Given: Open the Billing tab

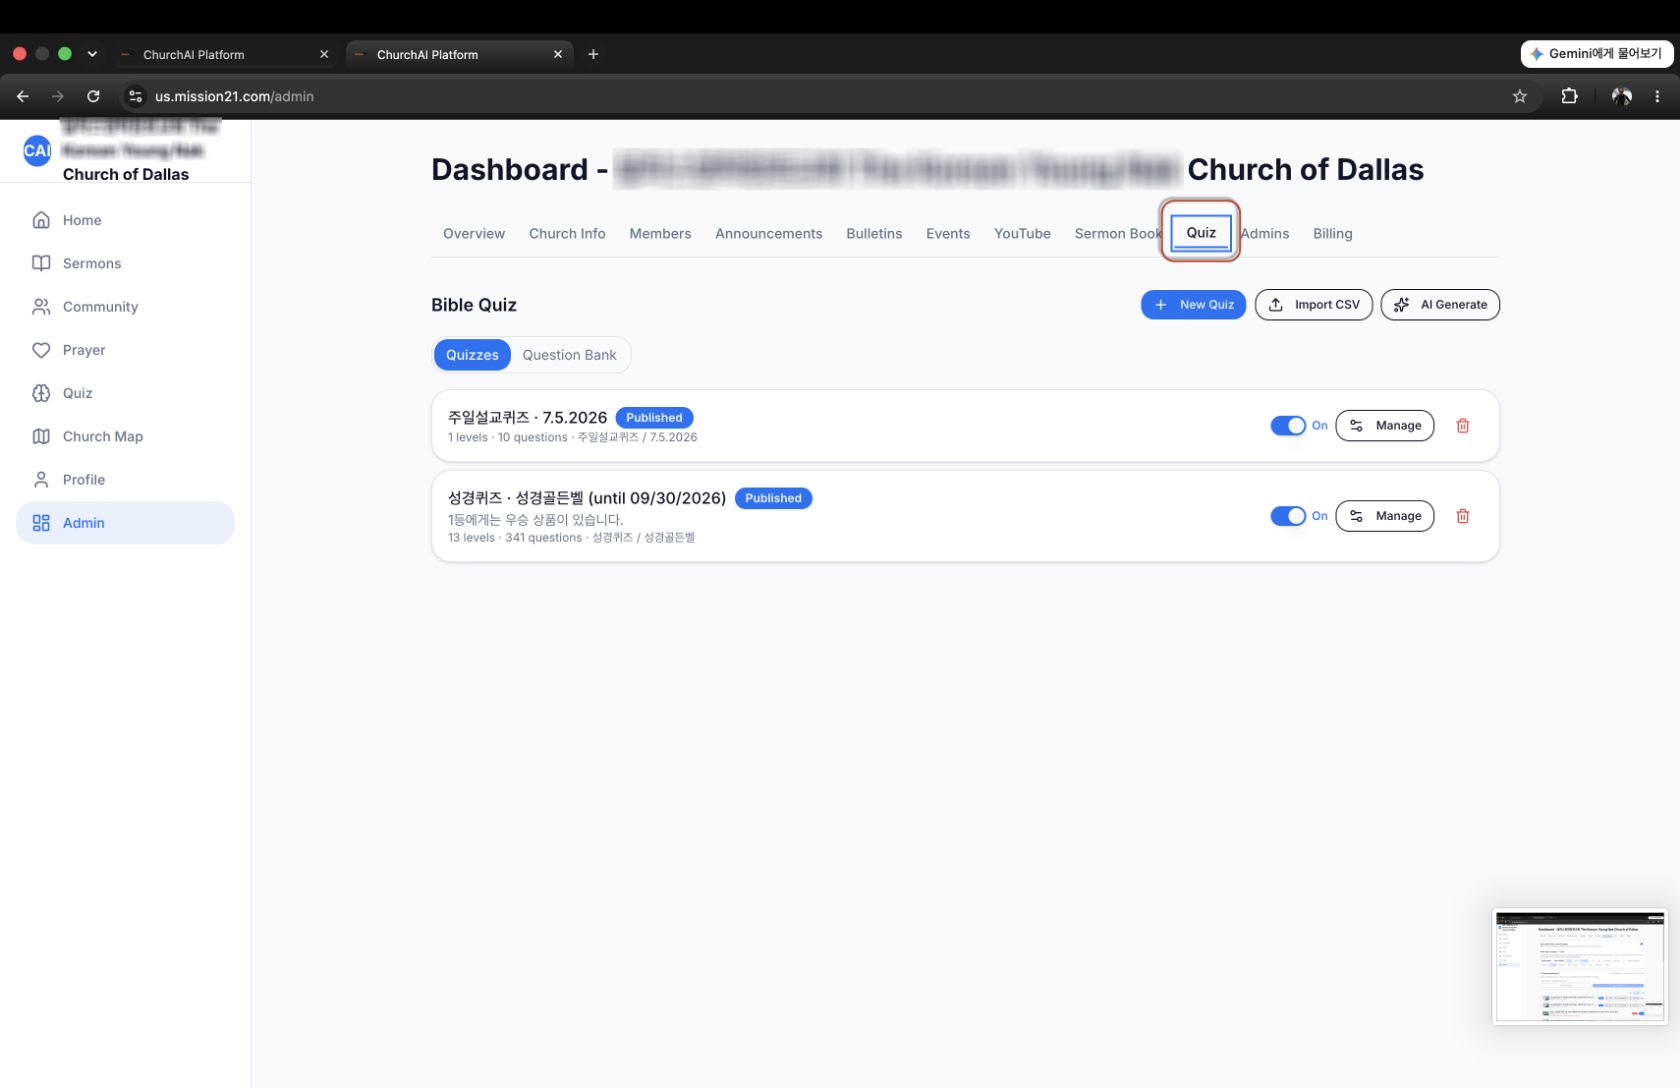Looking at the screenshot, I should [x=1333, y=233].
